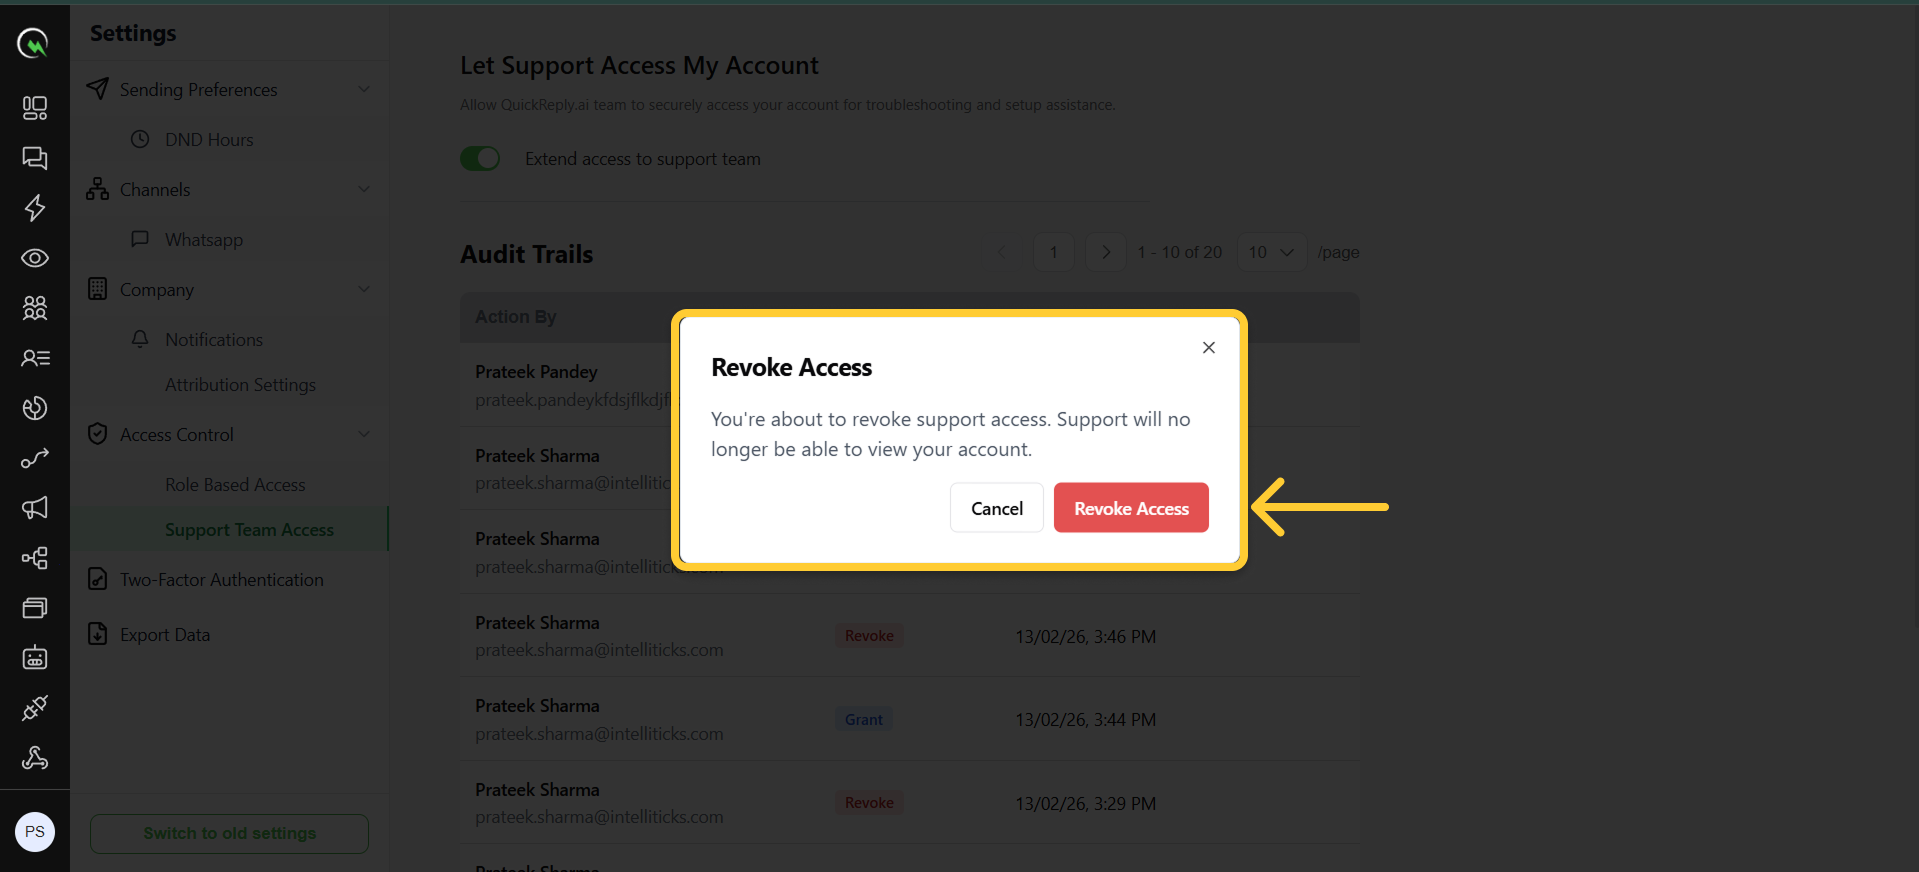Open Export Data settings
This screenshot has height=872, width=1919.
(165, 635)
